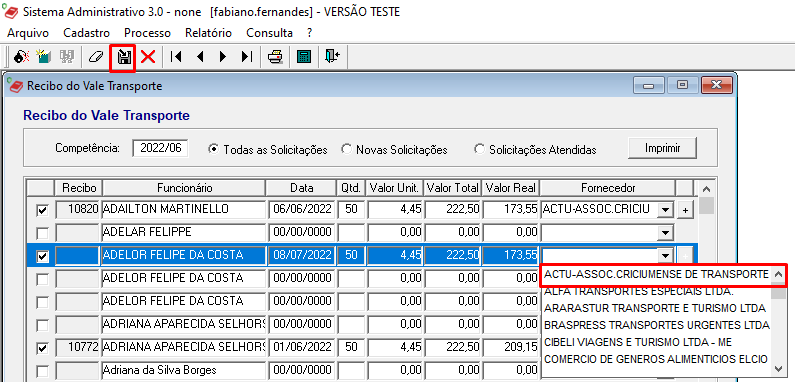Click the Fornecedor column header
This screenshot has height=382, width=795.
(x=608, y=188)
